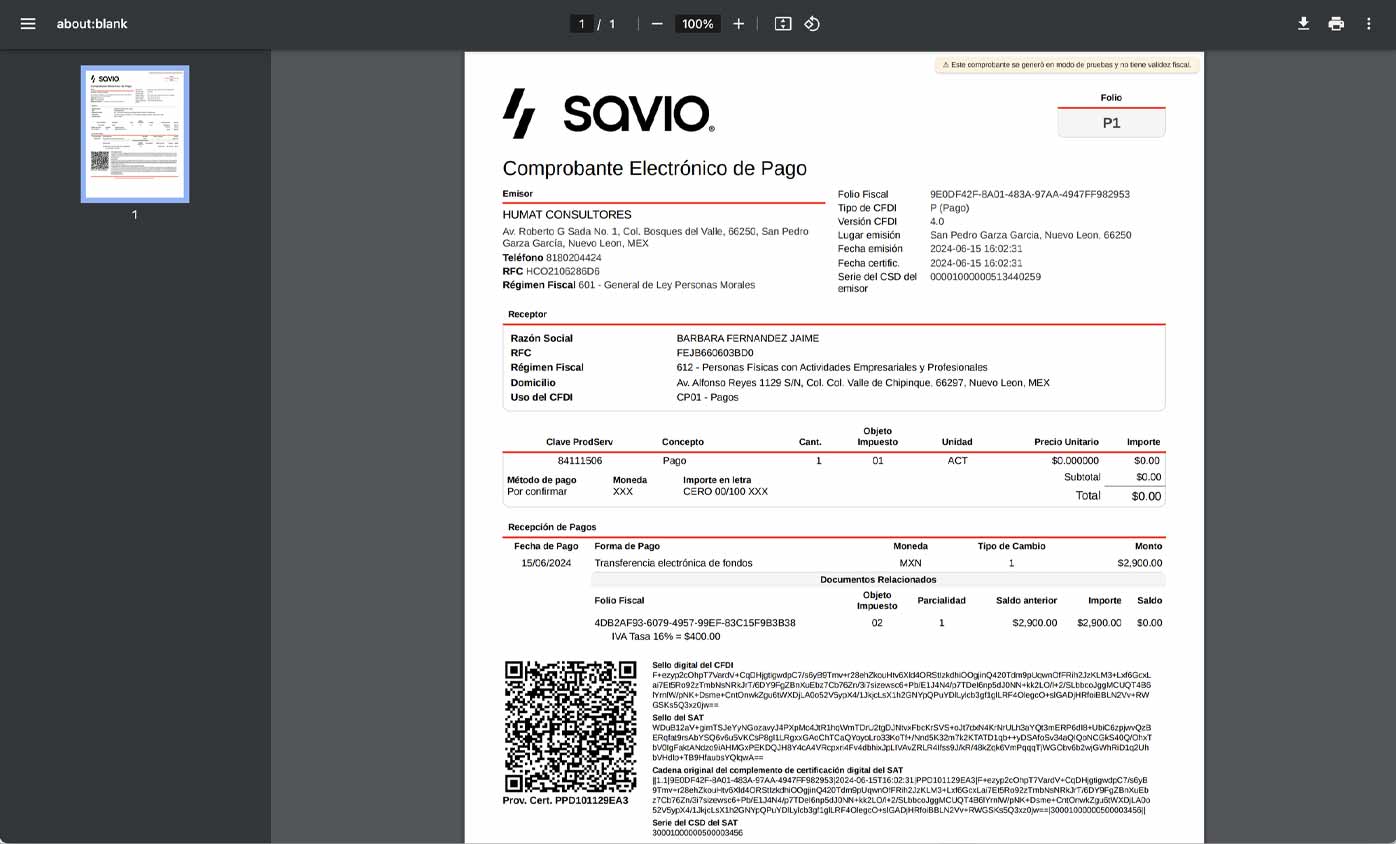This screenshot has width=1396, height=844.
Task: Click the Savio logo on the document
Action: click(x=608, y=113)
